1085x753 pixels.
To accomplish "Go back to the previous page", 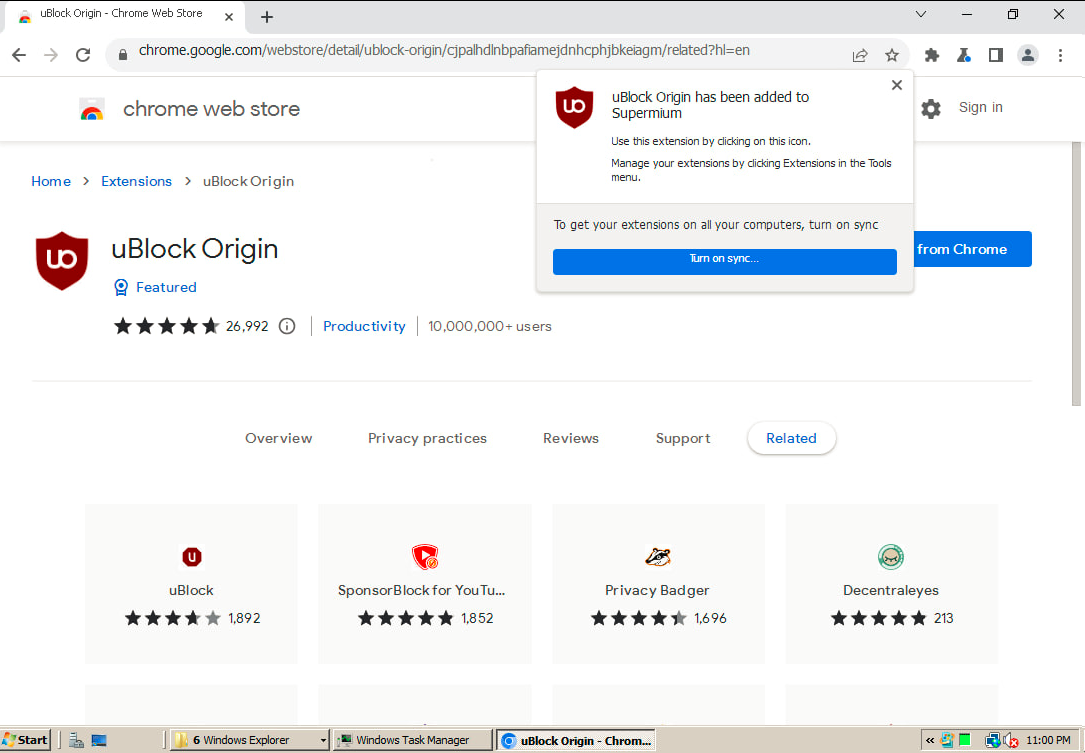I will point(19,55).
